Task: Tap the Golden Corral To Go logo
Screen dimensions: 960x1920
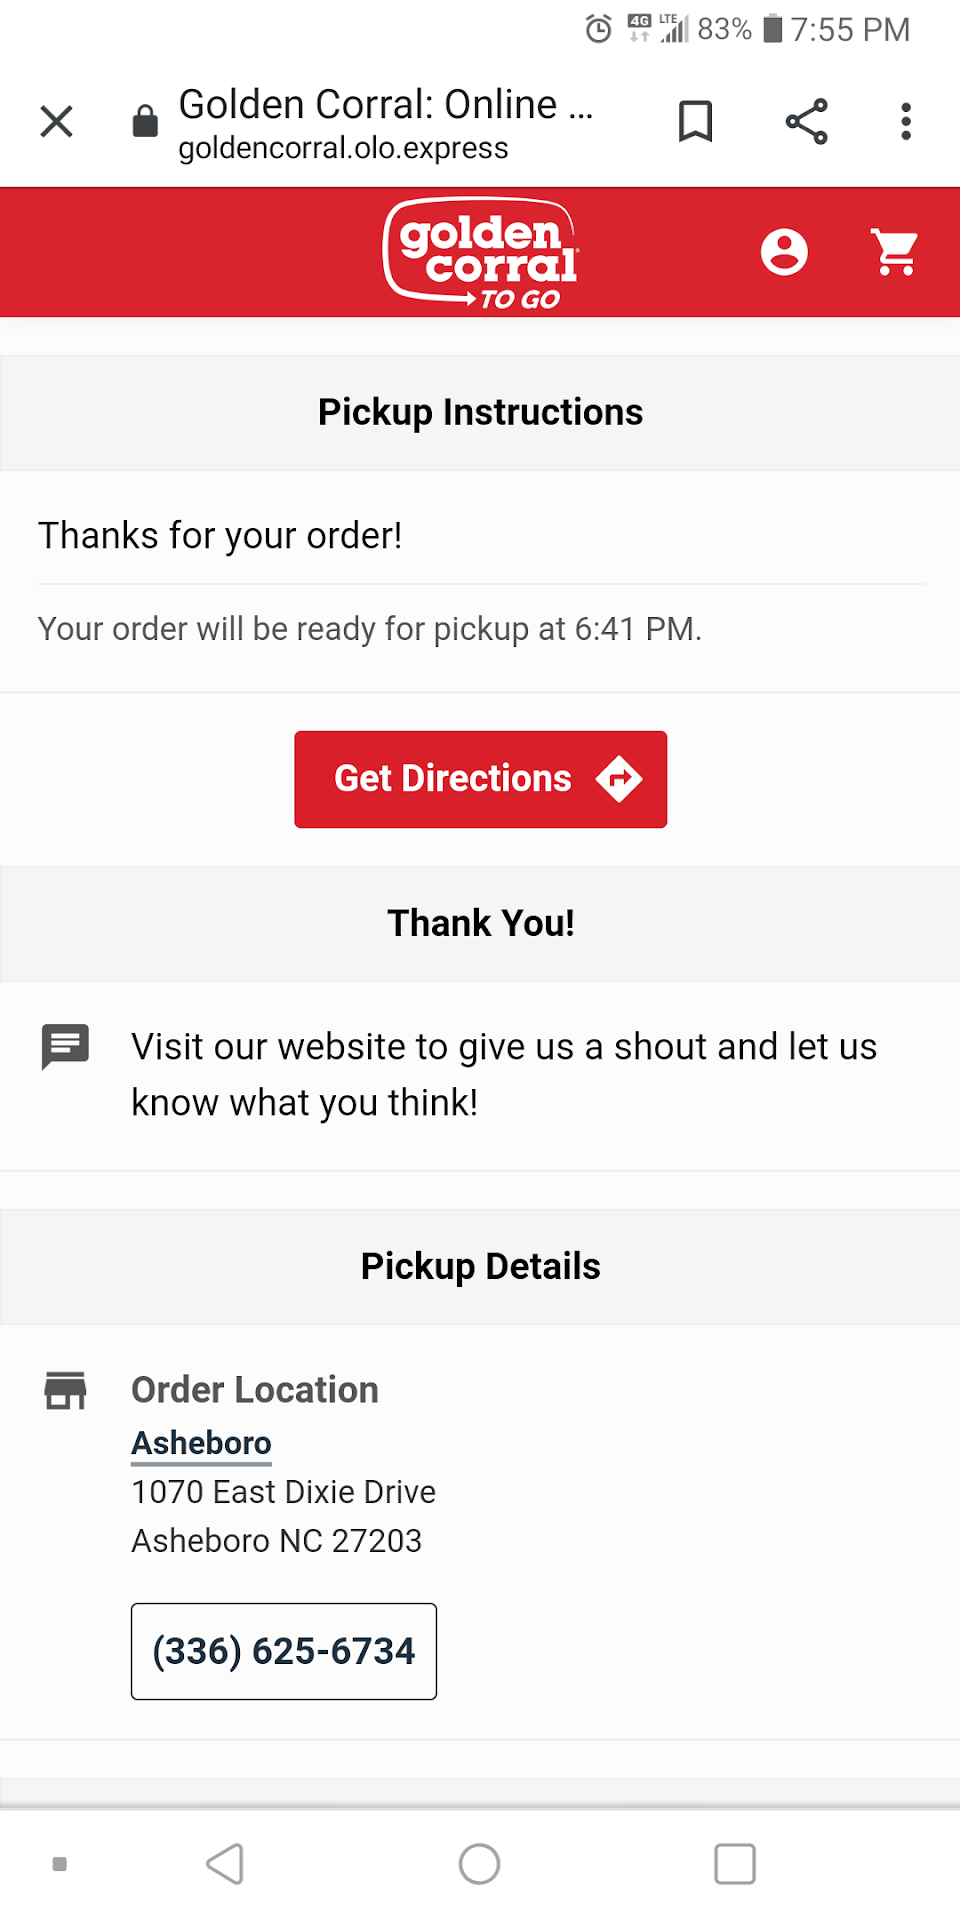Action: click(x=481, y=253)
